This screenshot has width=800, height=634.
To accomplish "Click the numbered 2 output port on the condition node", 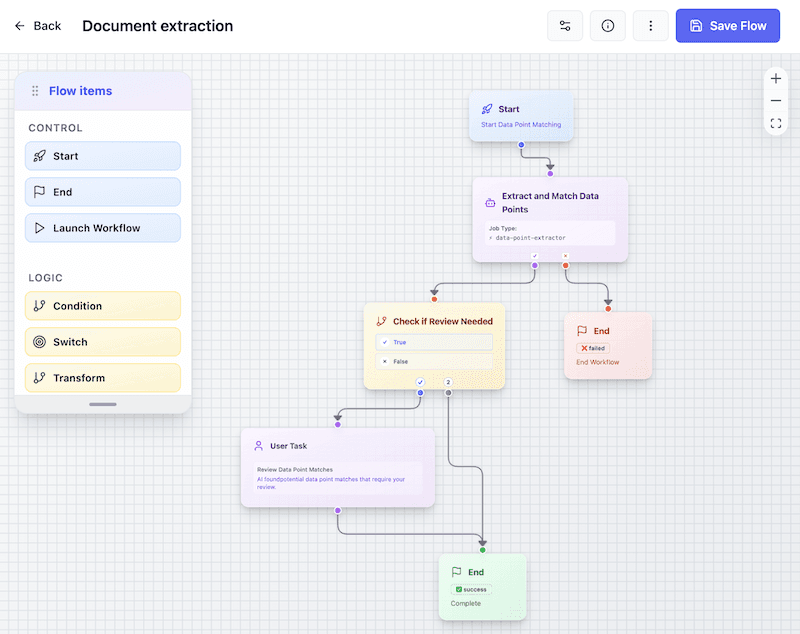I will [448, 382].
